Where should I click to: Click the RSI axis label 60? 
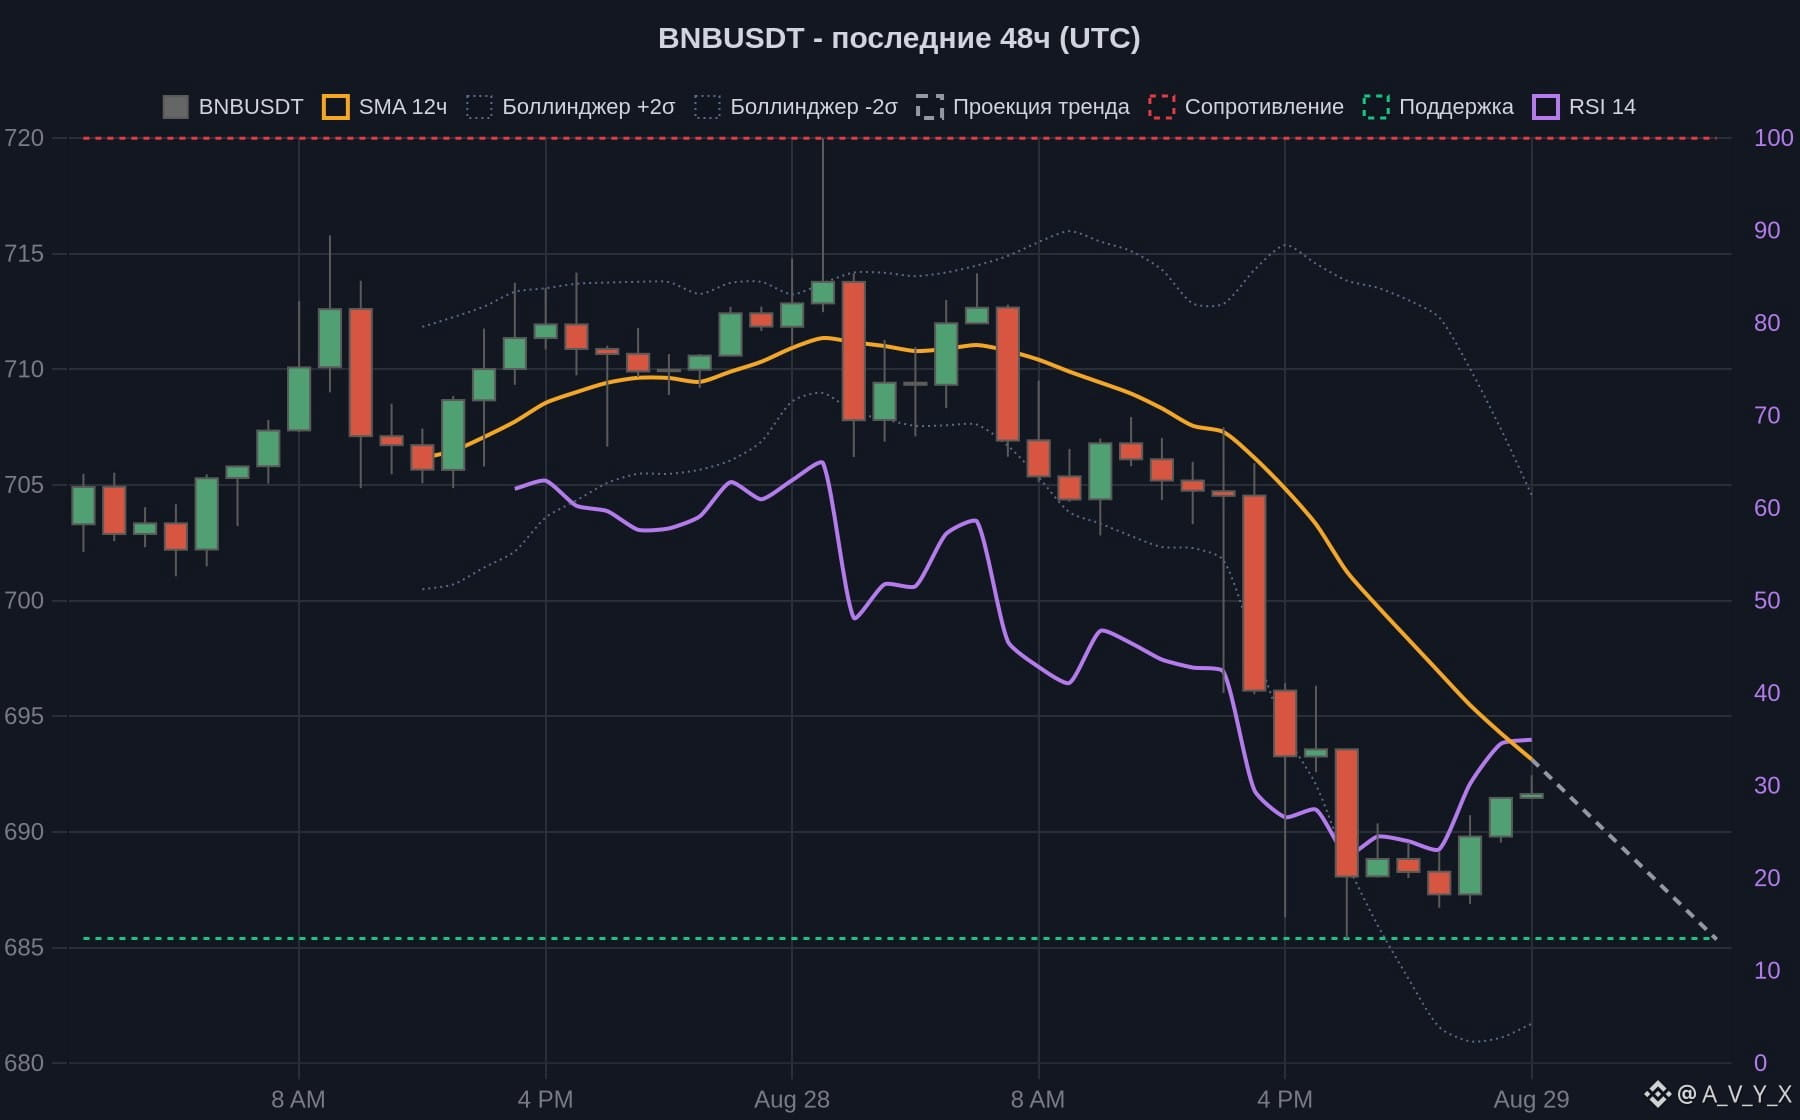coord(1767,508)
